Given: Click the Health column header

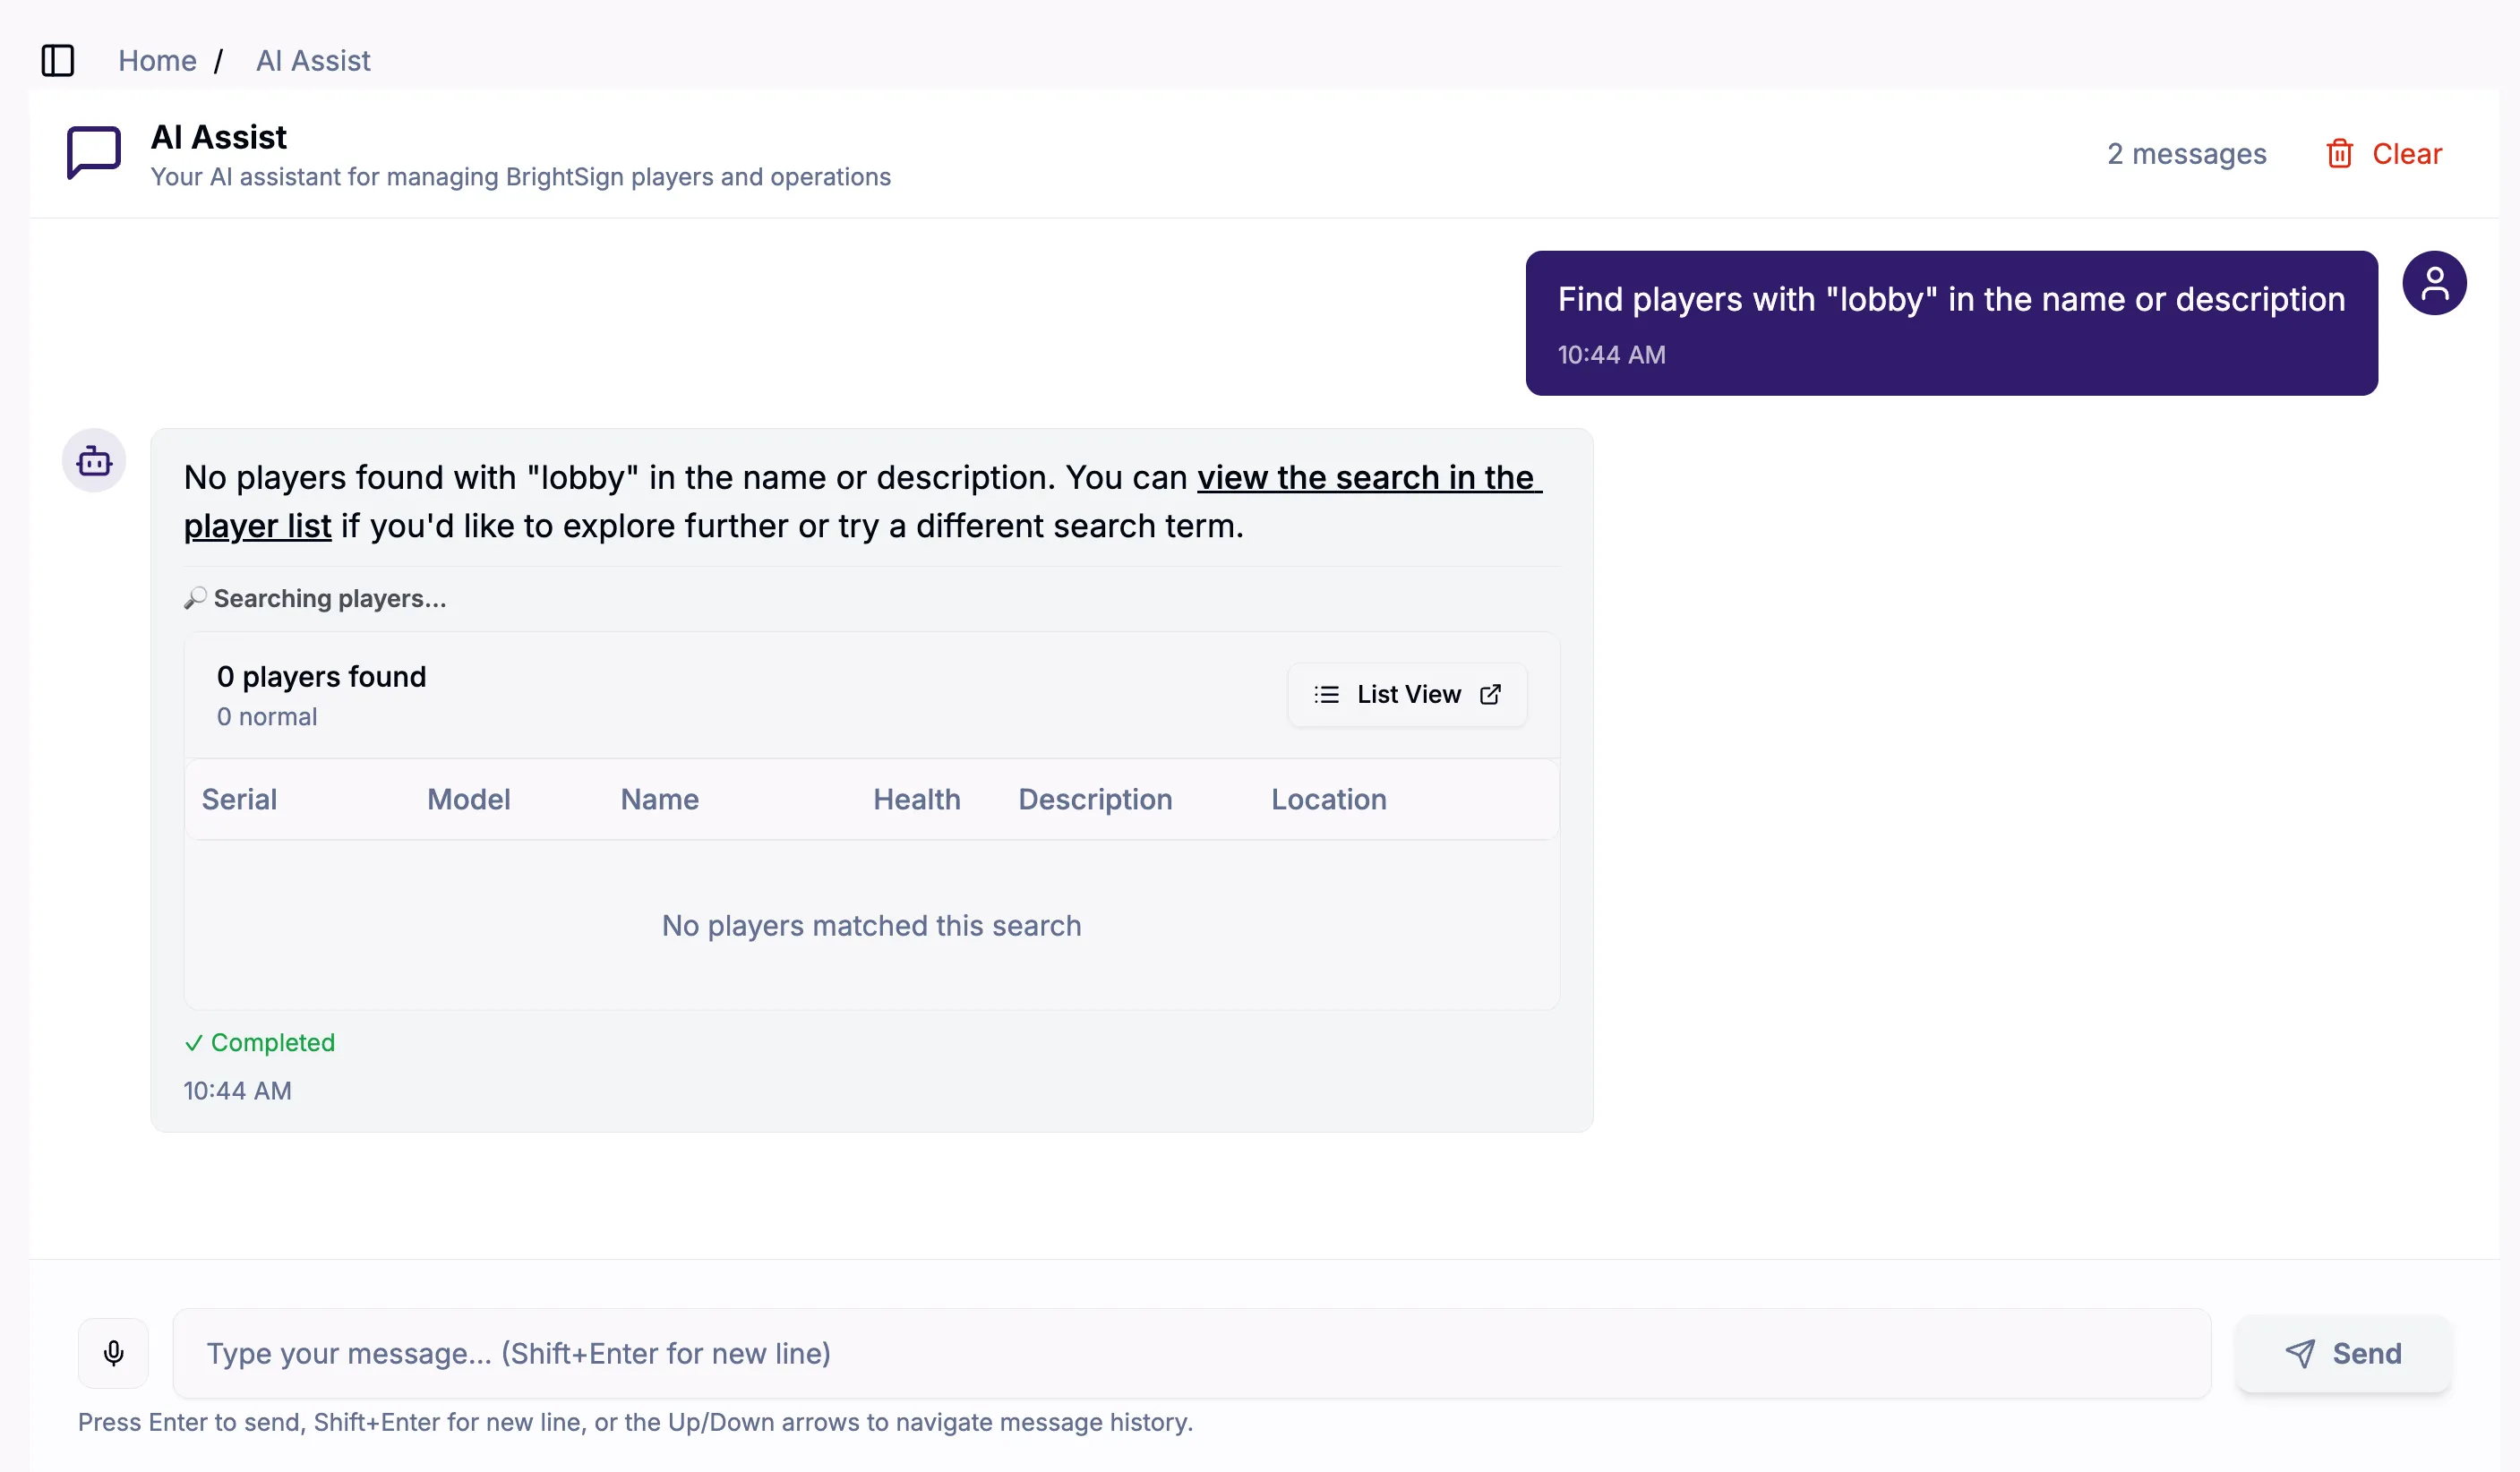Looking at the screenshot, I should pyautogui.click(x=916, y=799).
